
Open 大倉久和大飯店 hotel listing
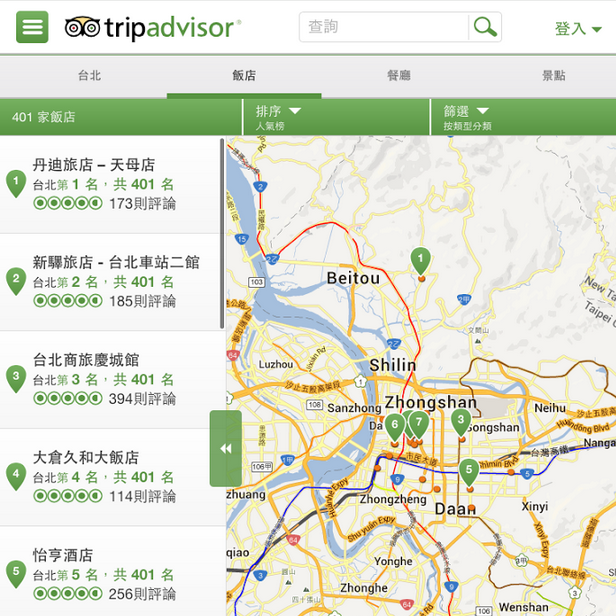tap(86, 458)
